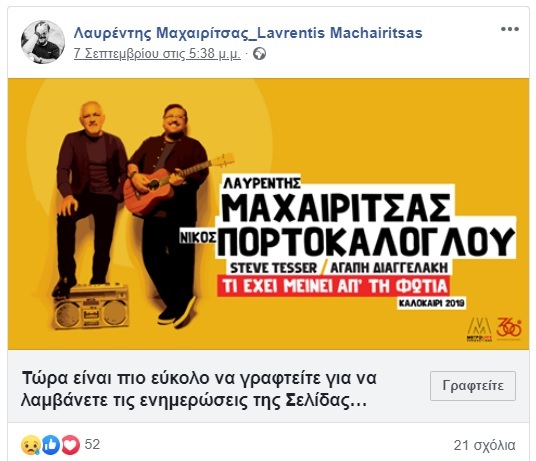The image size is (536, 461).
Task: Click the red heart love reaction icon
Action: (70, 445)
